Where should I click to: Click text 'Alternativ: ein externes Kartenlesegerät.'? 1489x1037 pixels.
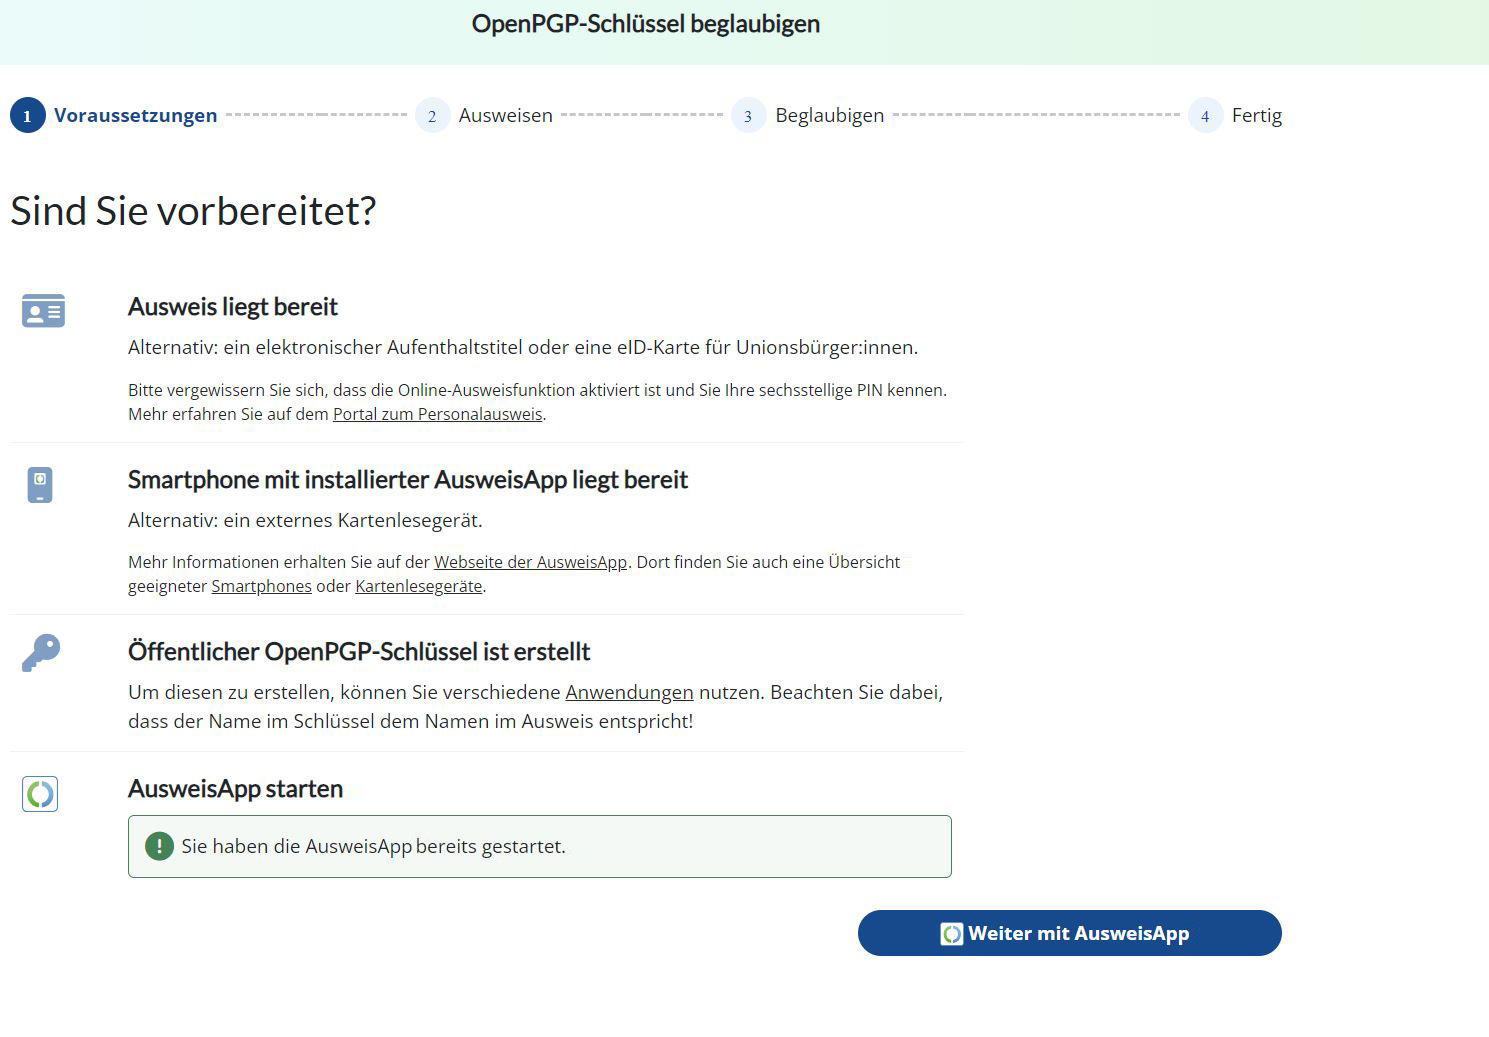pos(305,520)
